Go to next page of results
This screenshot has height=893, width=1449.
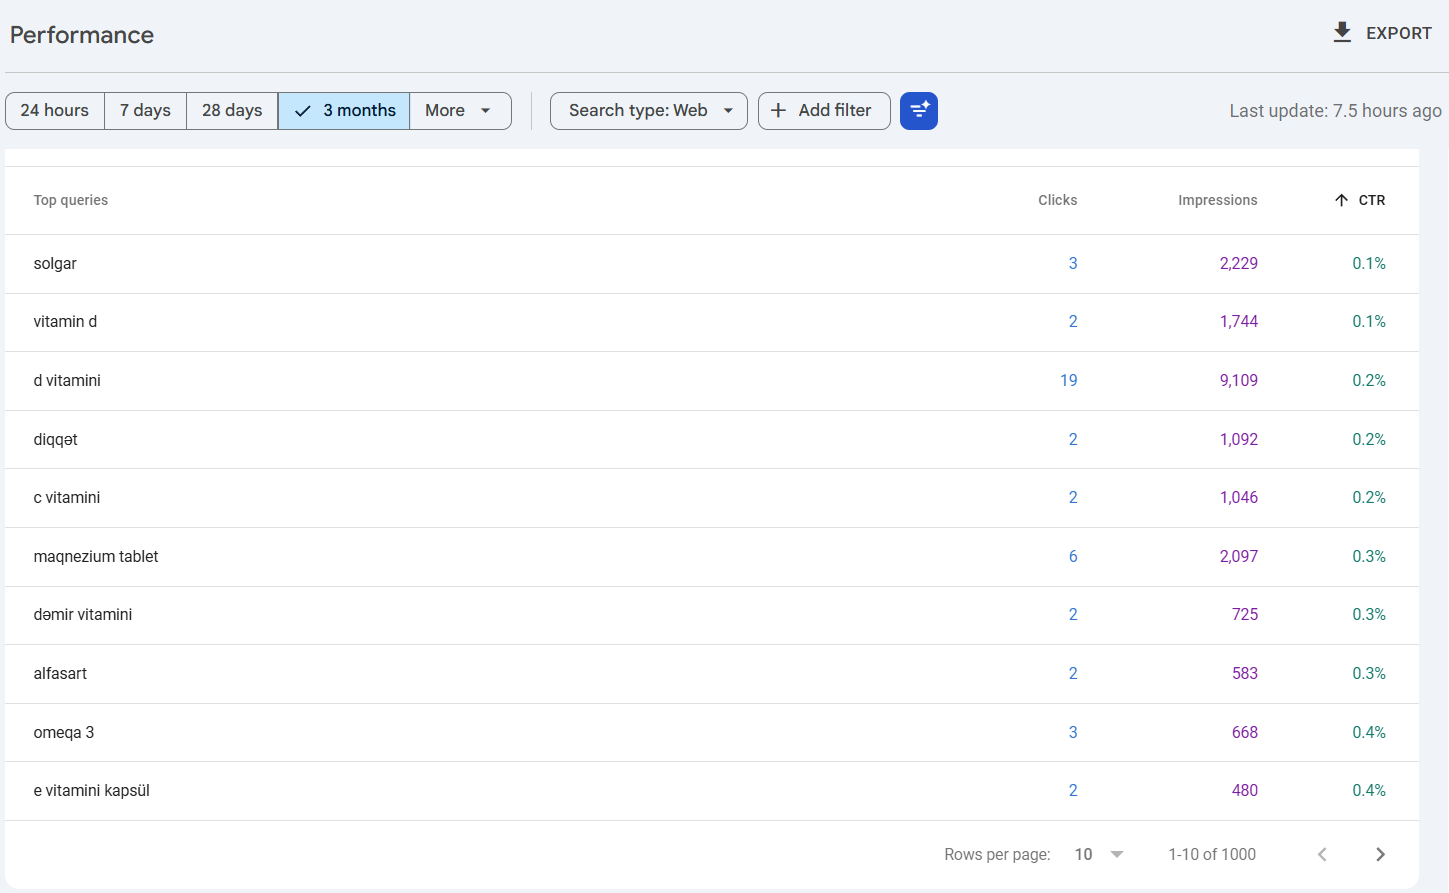pyautogui.click(x=1380, y=854)
